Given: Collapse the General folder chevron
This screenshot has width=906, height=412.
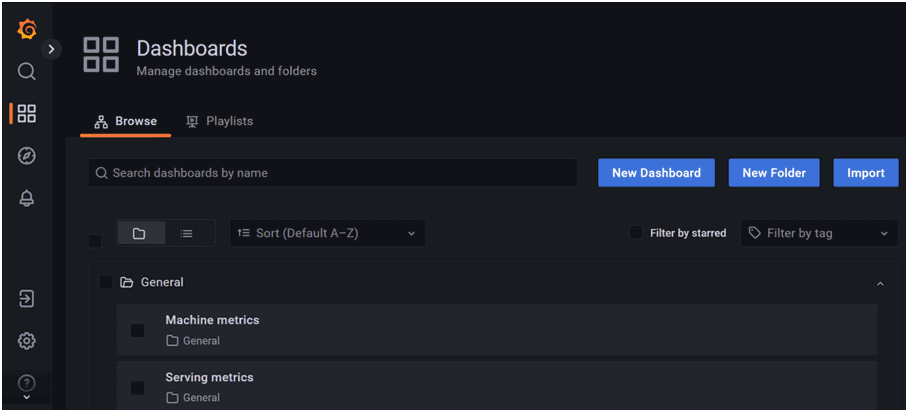Looking at the screenshot, I should point(880,284).
